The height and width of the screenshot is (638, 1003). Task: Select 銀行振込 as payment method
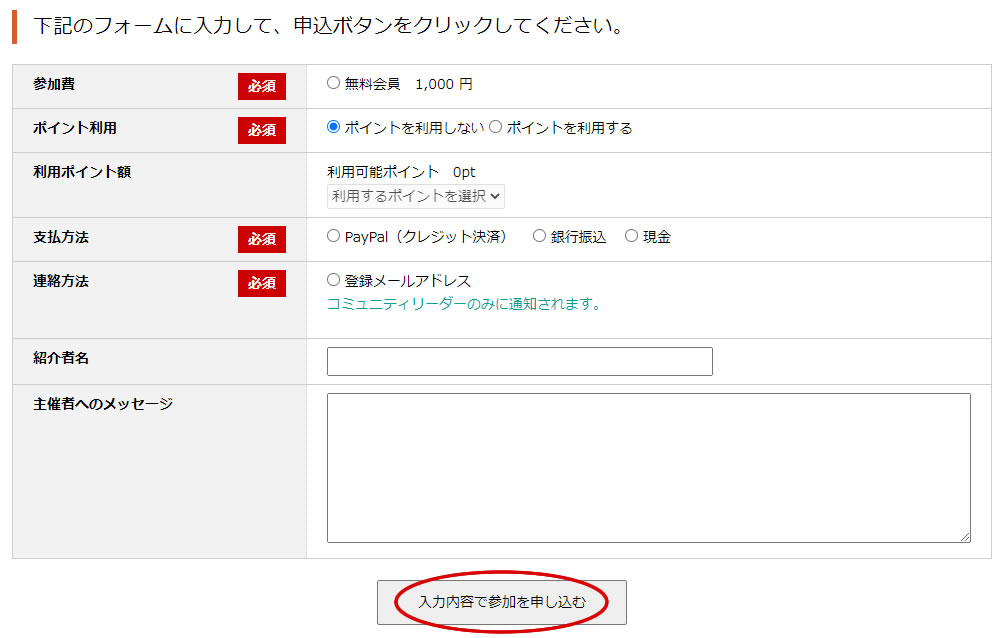point(540,237)
